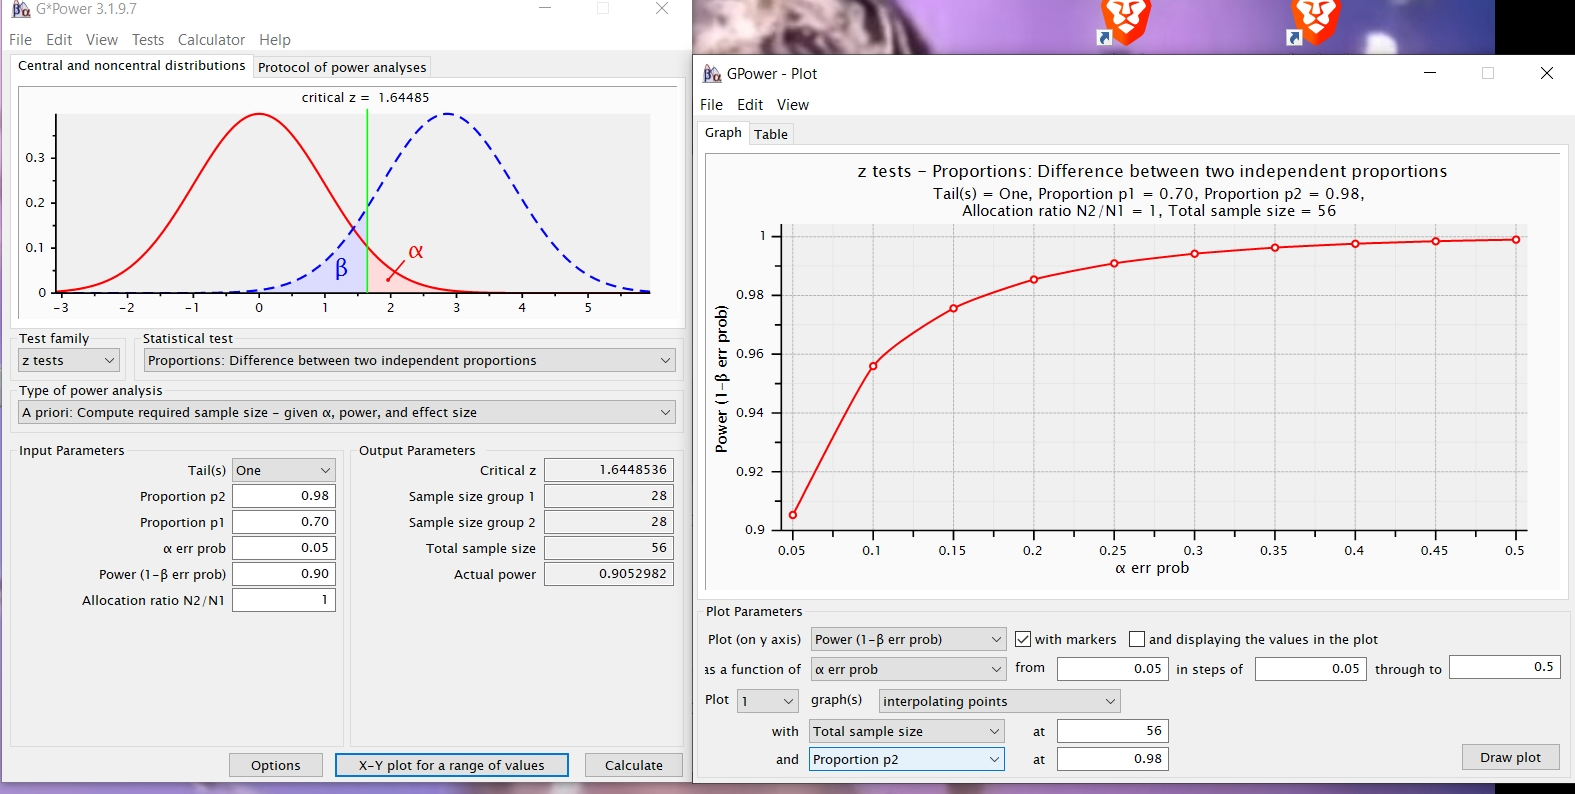Open the left Brave desktop shortcut
Image resolution: width=1575 pixels, height=794 pixels.
coord(1125,22)
